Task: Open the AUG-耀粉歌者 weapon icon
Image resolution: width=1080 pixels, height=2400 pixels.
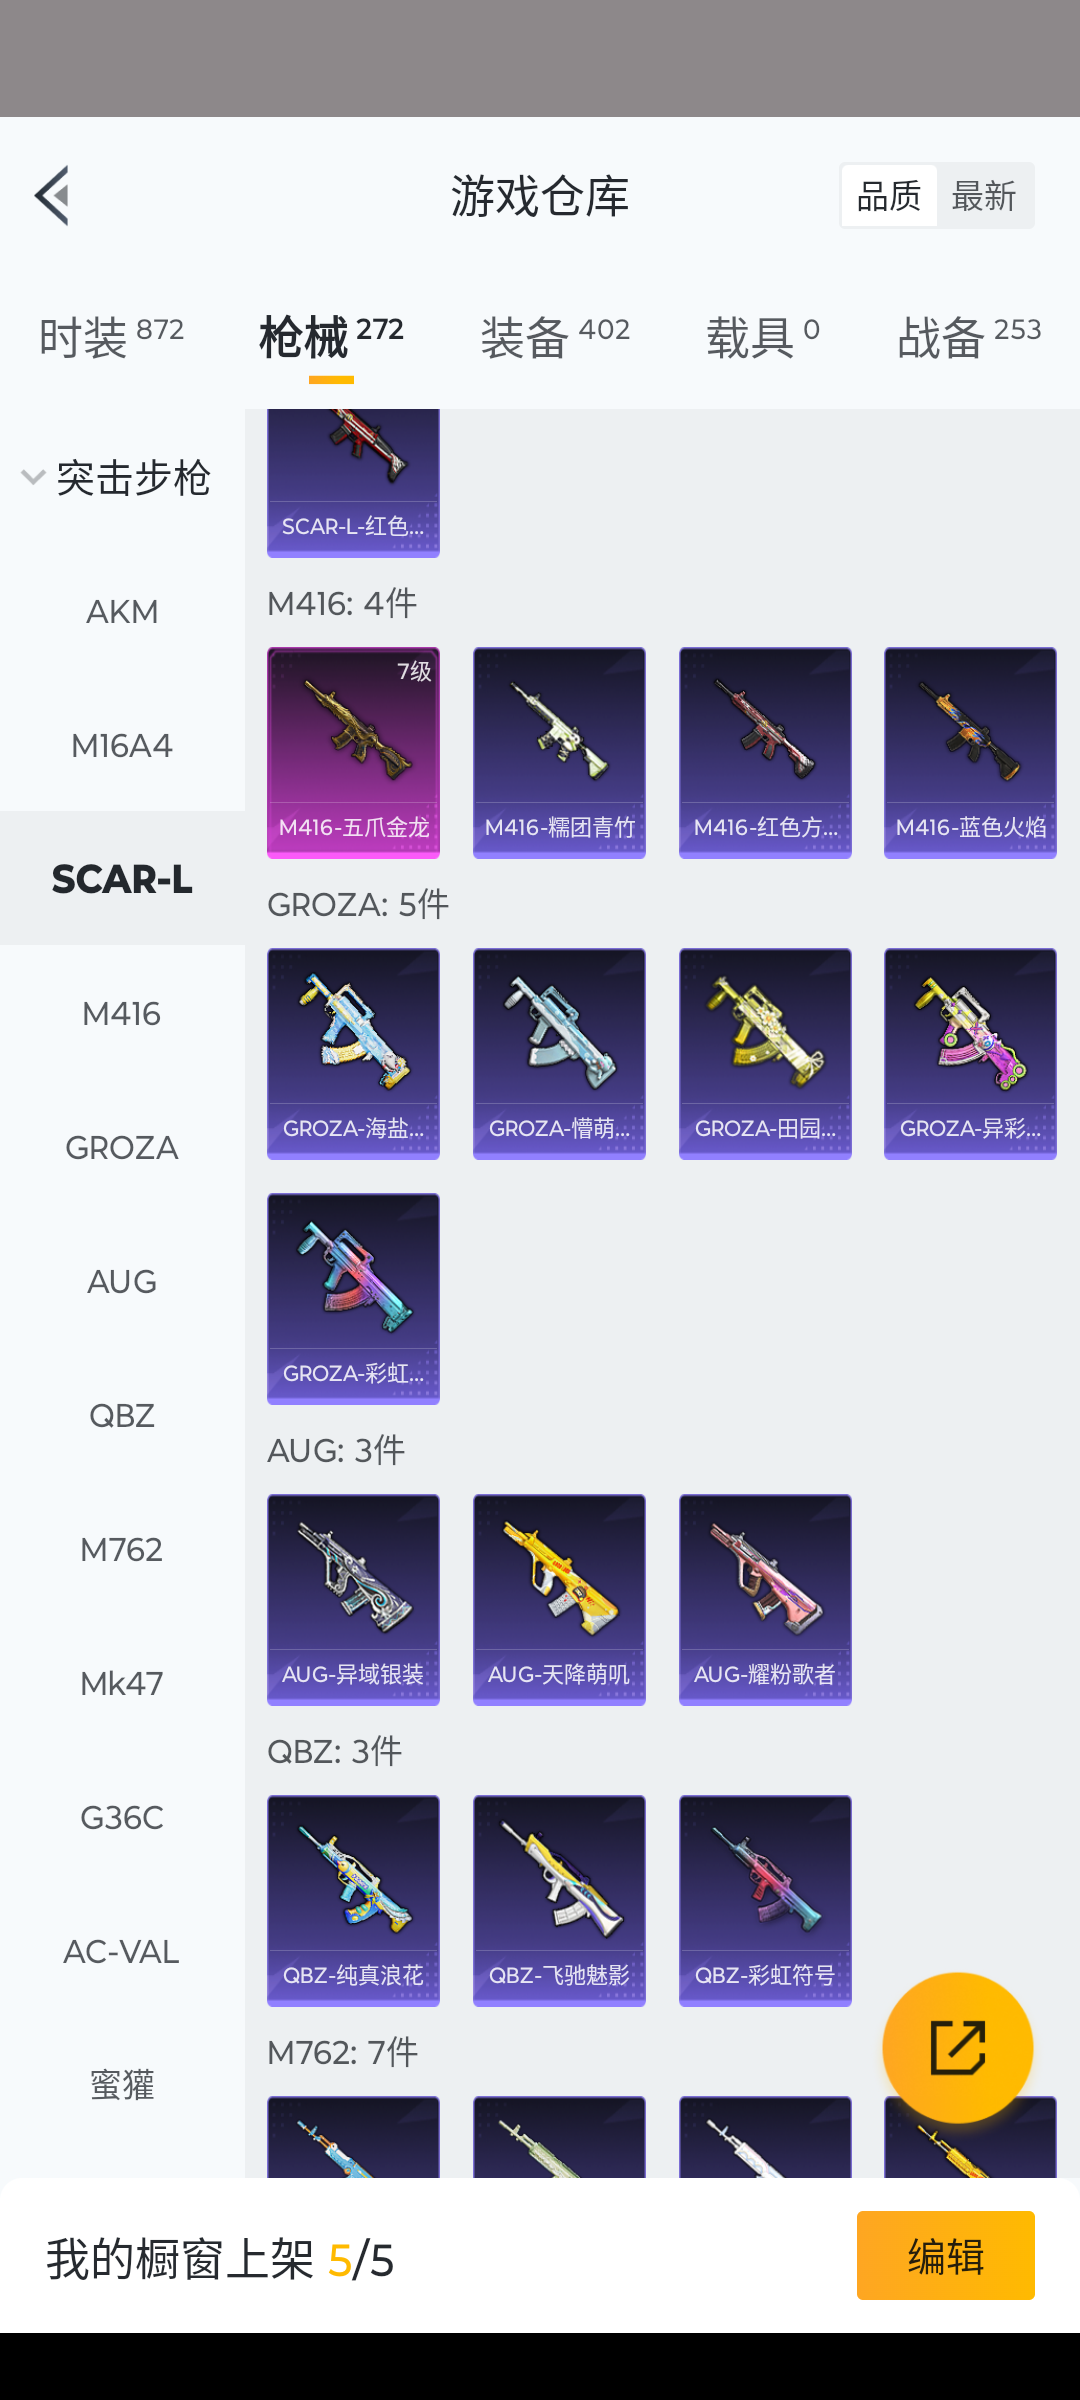Action: coord(765,1599)
